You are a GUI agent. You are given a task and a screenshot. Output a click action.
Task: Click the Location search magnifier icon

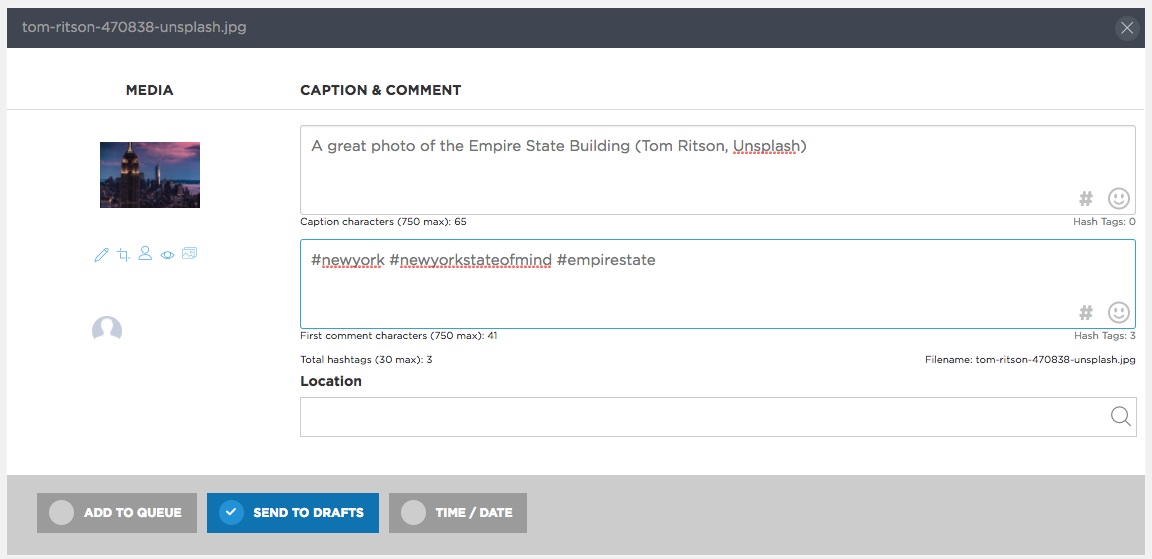[x=1120, y=416]
